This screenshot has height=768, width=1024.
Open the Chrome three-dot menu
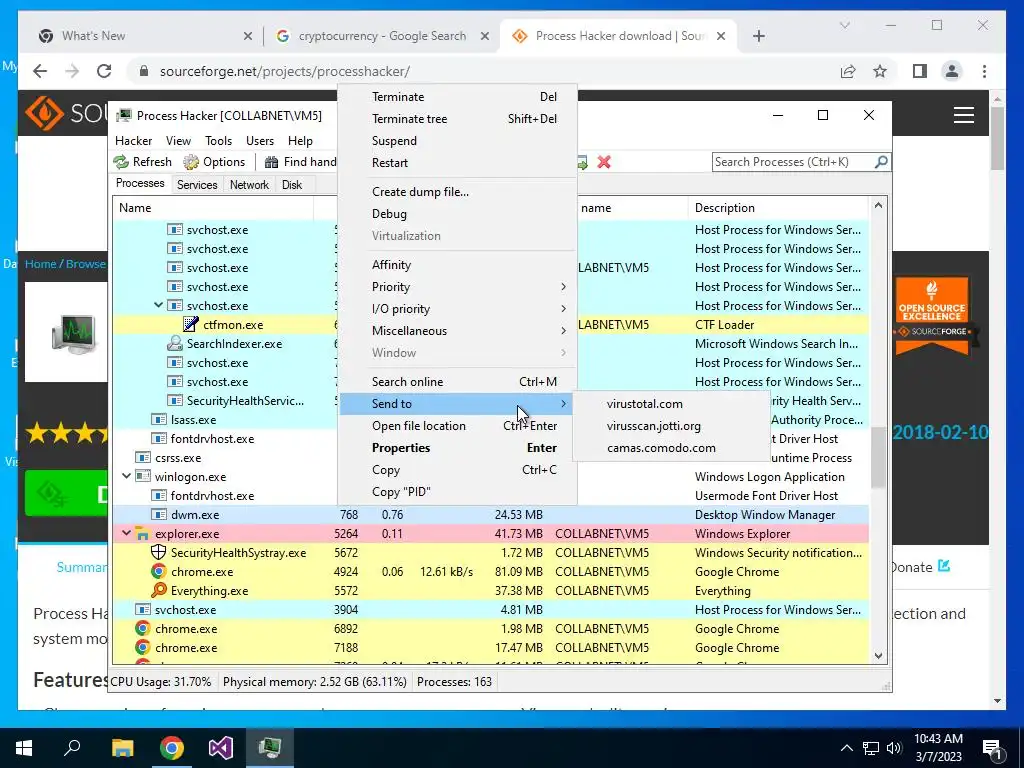click(x=984, y=71)
